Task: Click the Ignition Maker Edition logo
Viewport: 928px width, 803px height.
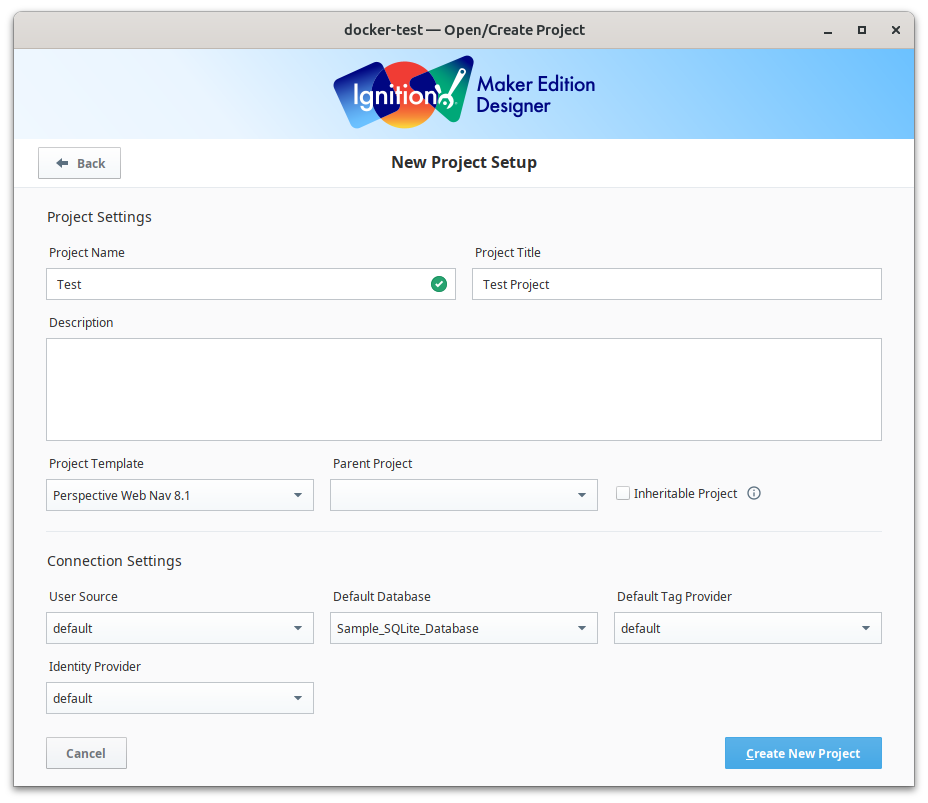Action: tap(463, 93)
